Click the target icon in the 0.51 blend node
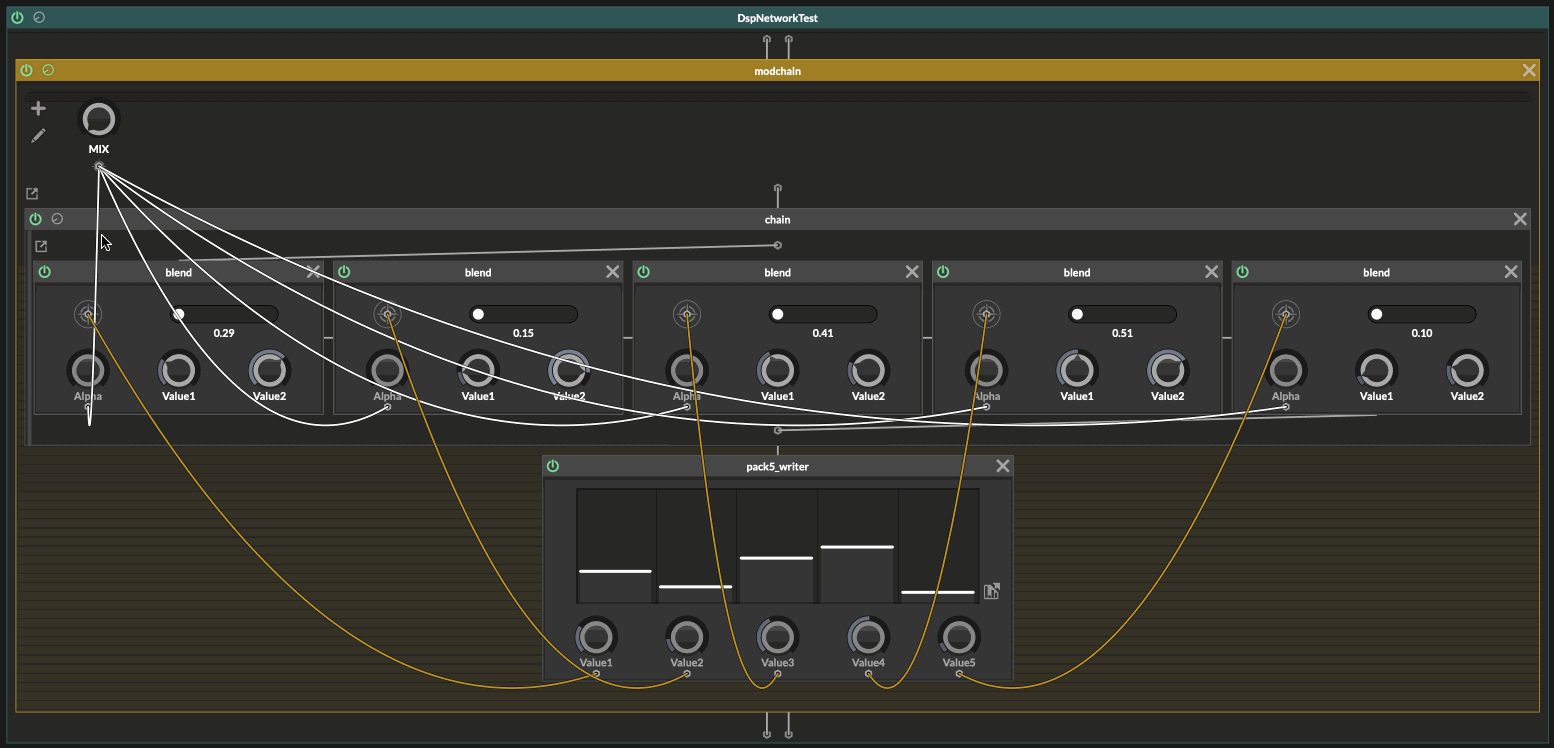 (x=986, y=314)
